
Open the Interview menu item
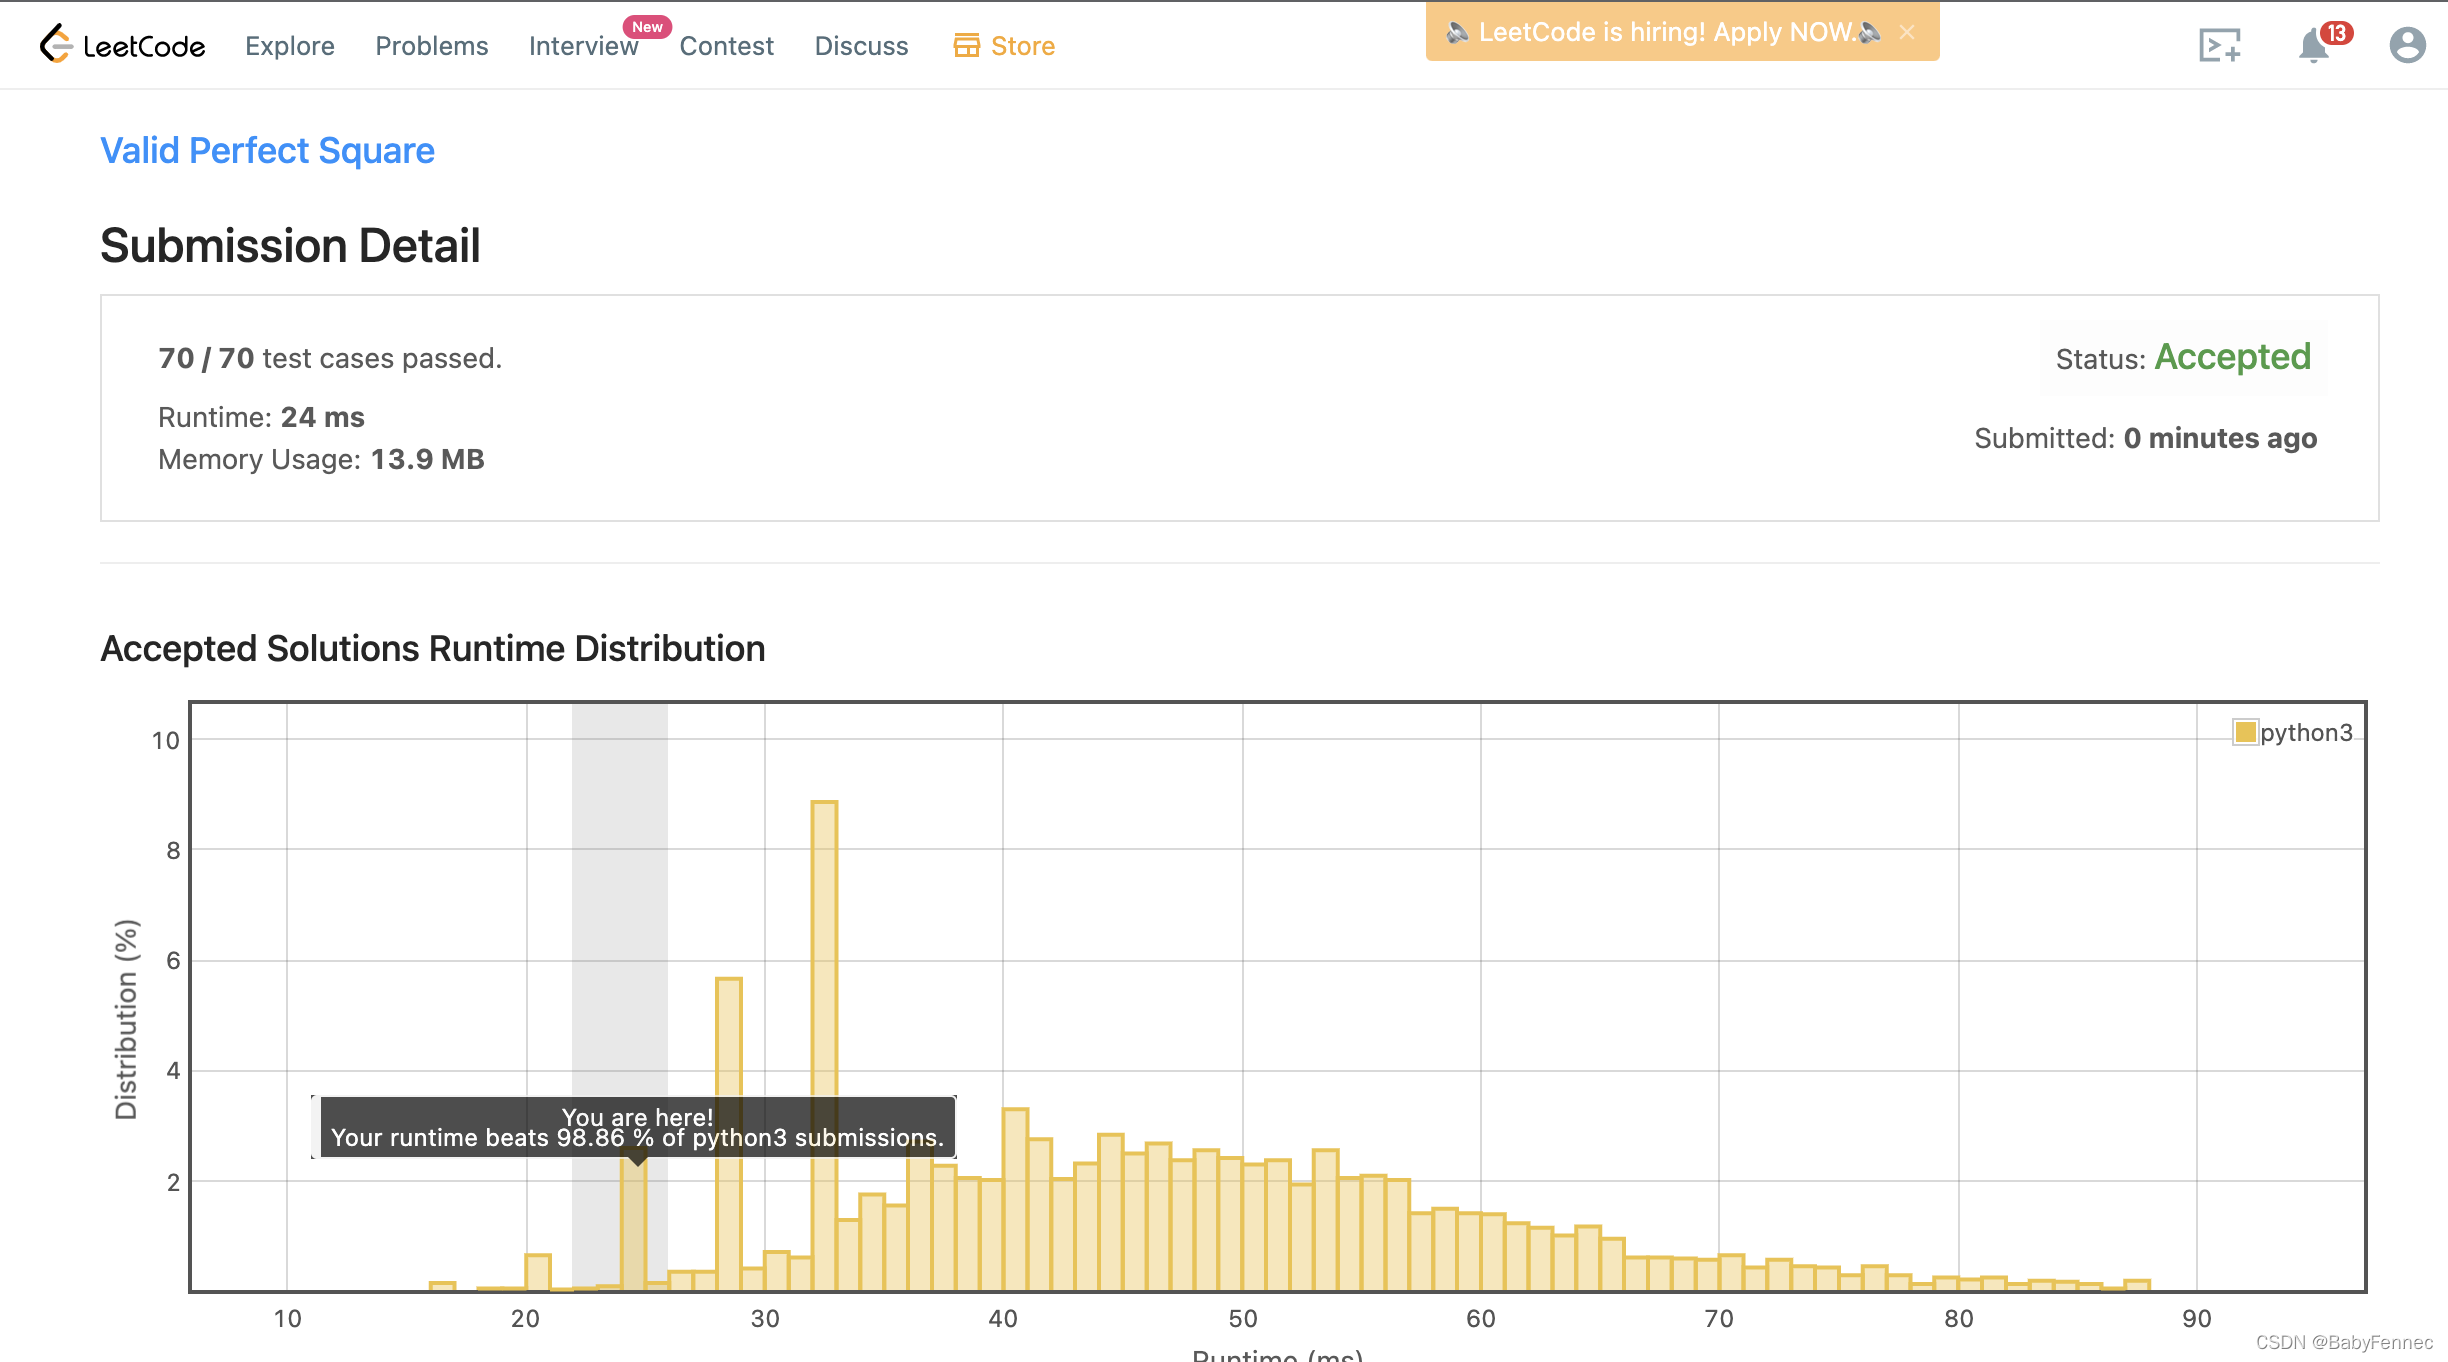pos(583,46)
